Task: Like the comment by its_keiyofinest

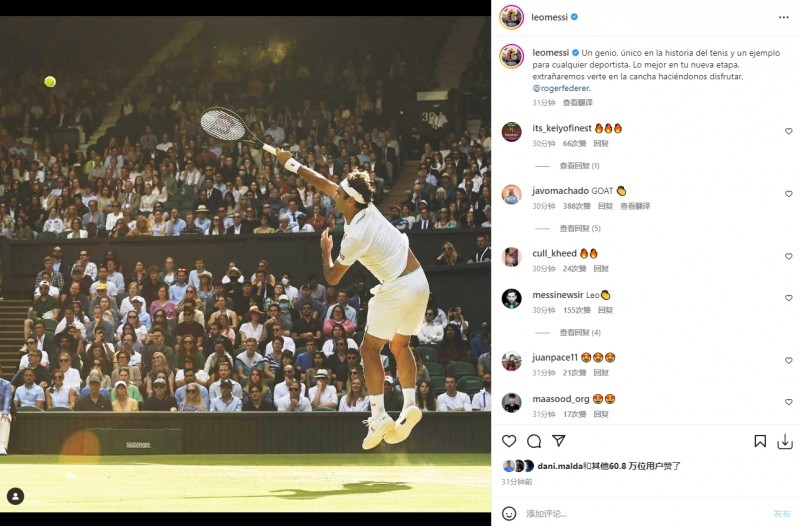Action: [x=788, y=131]
